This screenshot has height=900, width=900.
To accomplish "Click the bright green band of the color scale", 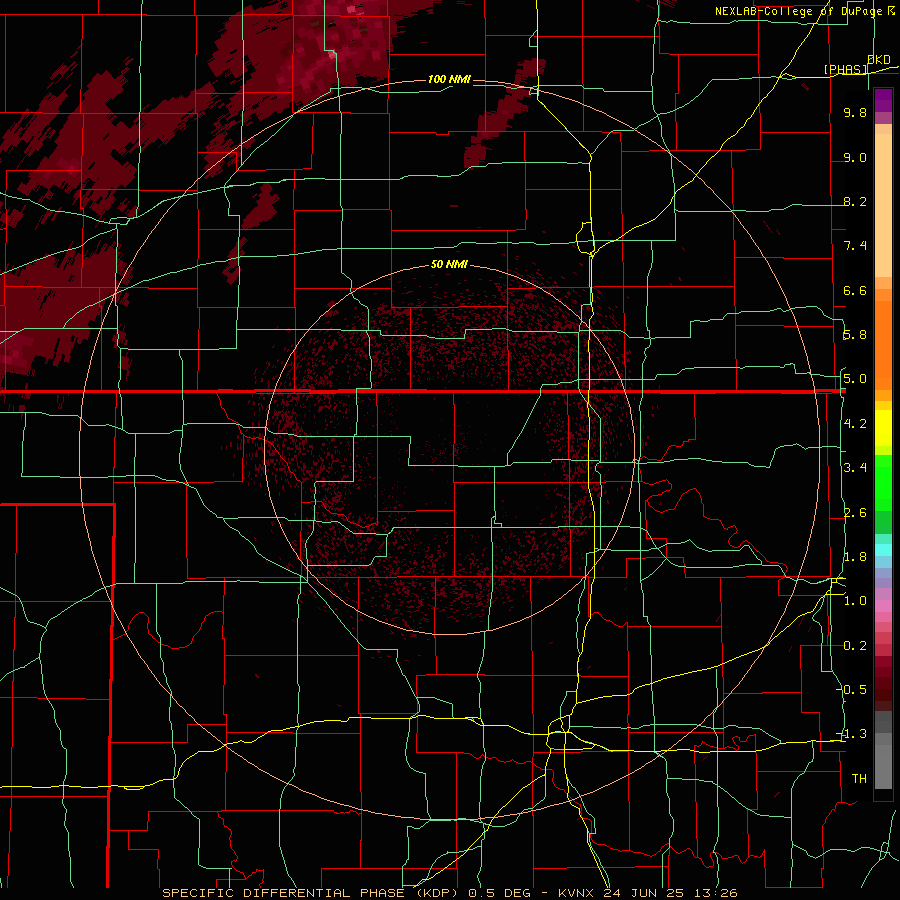I will tap(883, 482).
